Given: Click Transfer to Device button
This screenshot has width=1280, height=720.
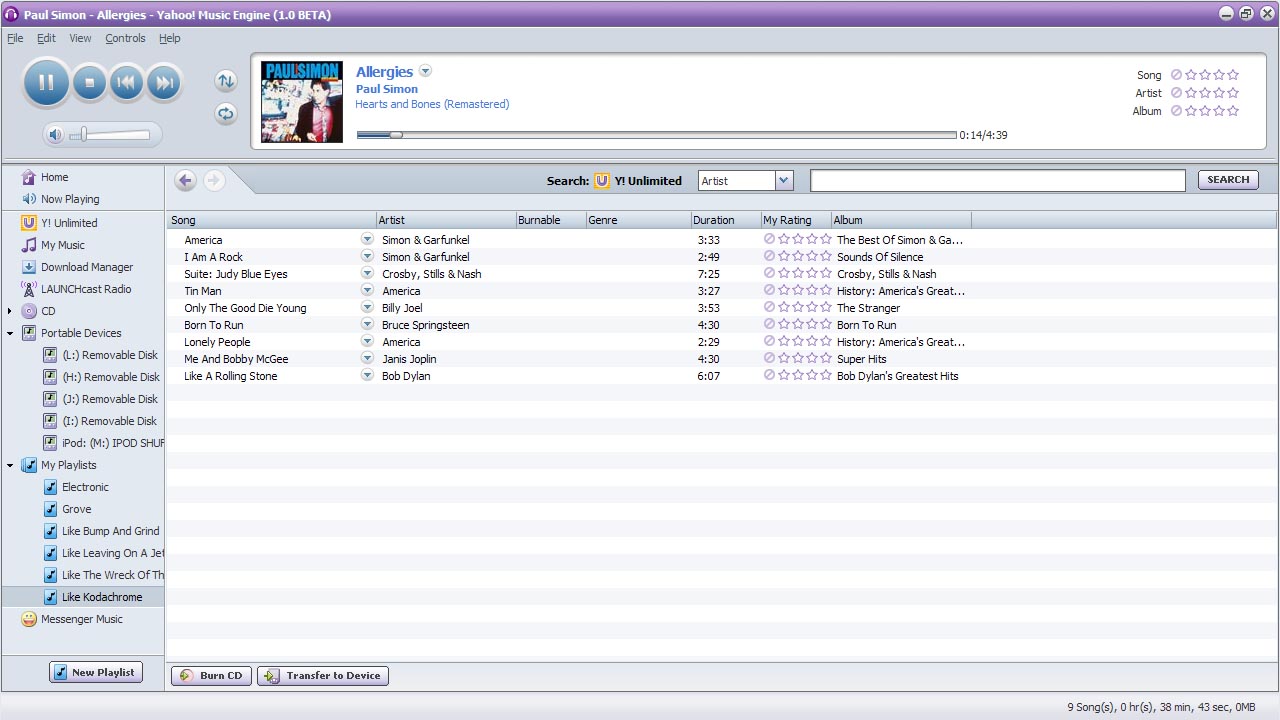Looking at the screenshot, I should [323, 676].
